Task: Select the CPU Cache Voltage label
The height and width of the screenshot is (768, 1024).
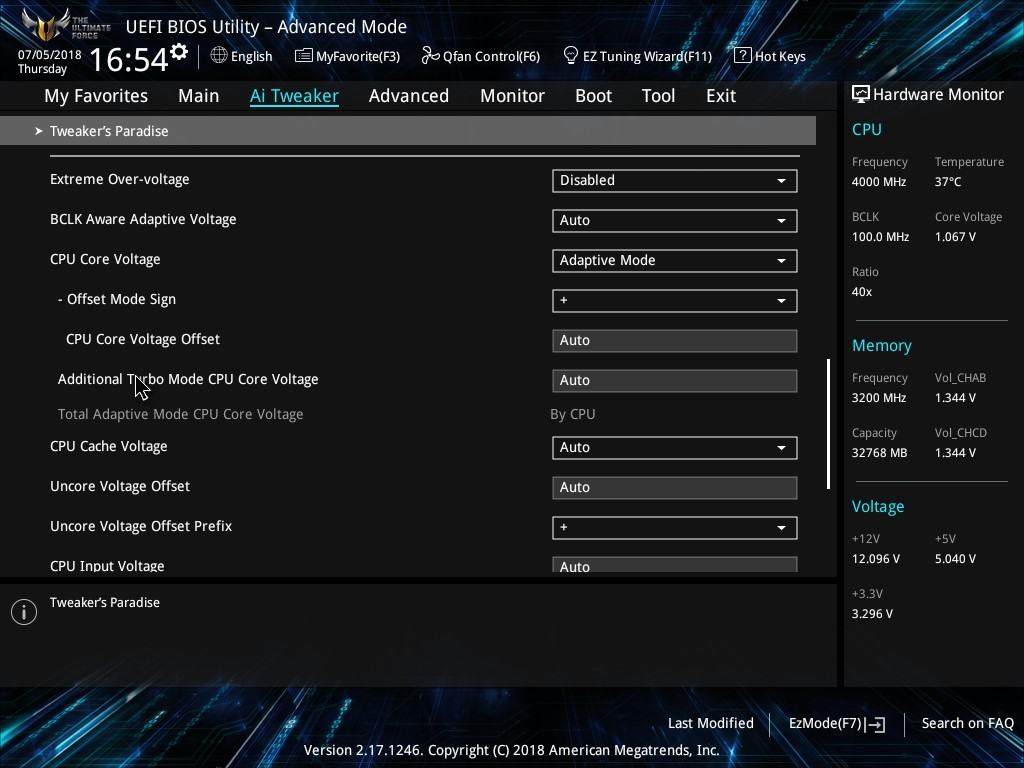Action: click(108, 446)
